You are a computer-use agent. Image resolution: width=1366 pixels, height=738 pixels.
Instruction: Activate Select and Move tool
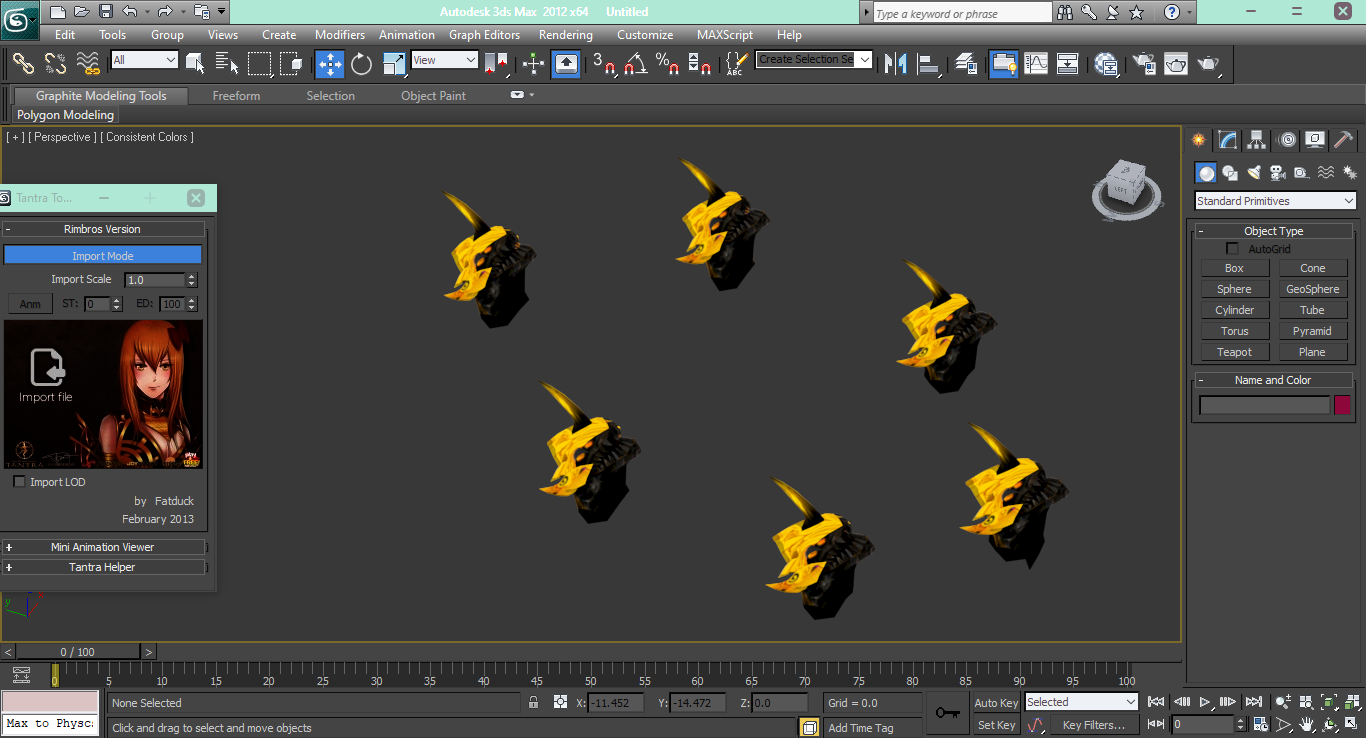330,63
